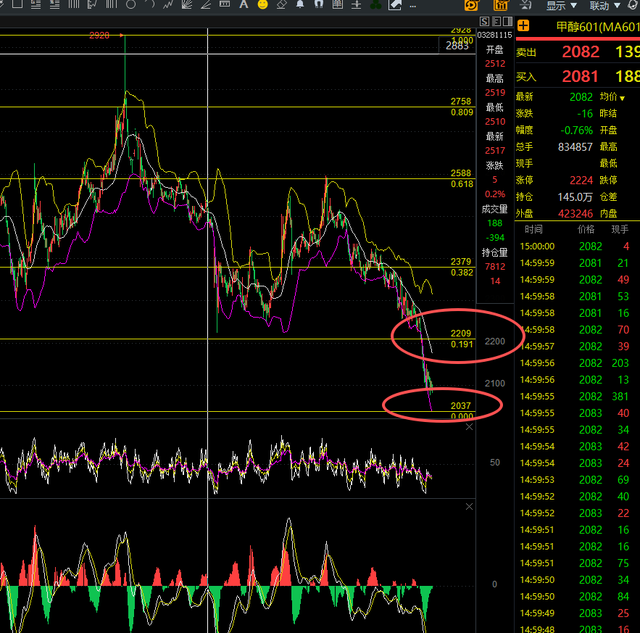Open the calculator table tool
Image resolution: width=640 pixels, height=633 pixels.
click(x=338, y=4)
